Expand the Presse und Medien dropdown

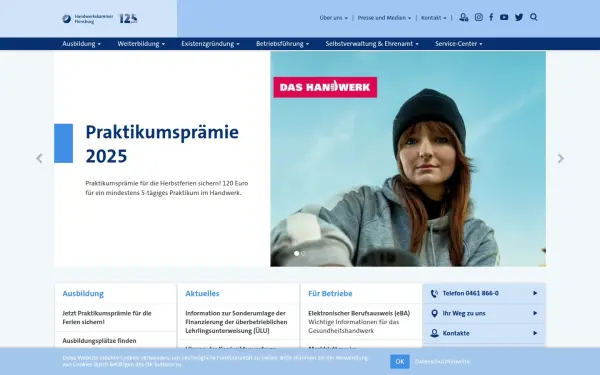click(385, 18)
